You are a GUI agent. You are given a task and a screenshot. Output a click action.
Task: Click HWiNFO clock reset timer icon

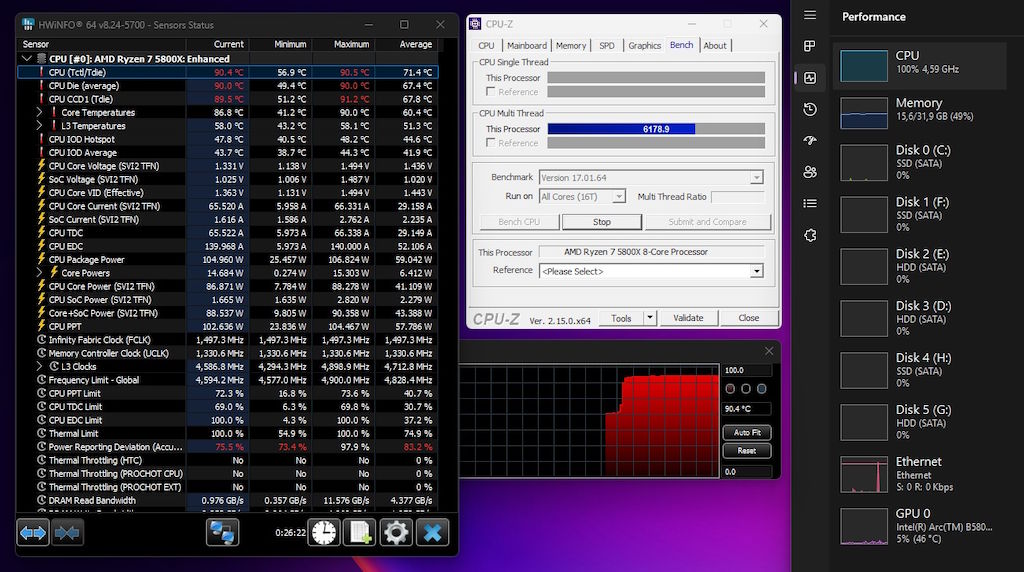[x=324, y=533]
